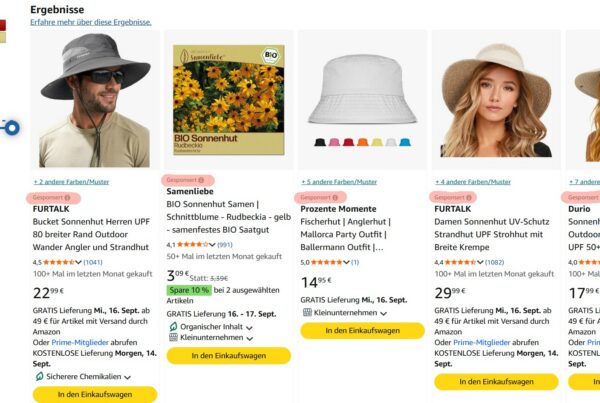Select the pink bucket hat color swatch
Image resolution: width=600 pixels, height=403 pixels.
click(x=334, y=142)
